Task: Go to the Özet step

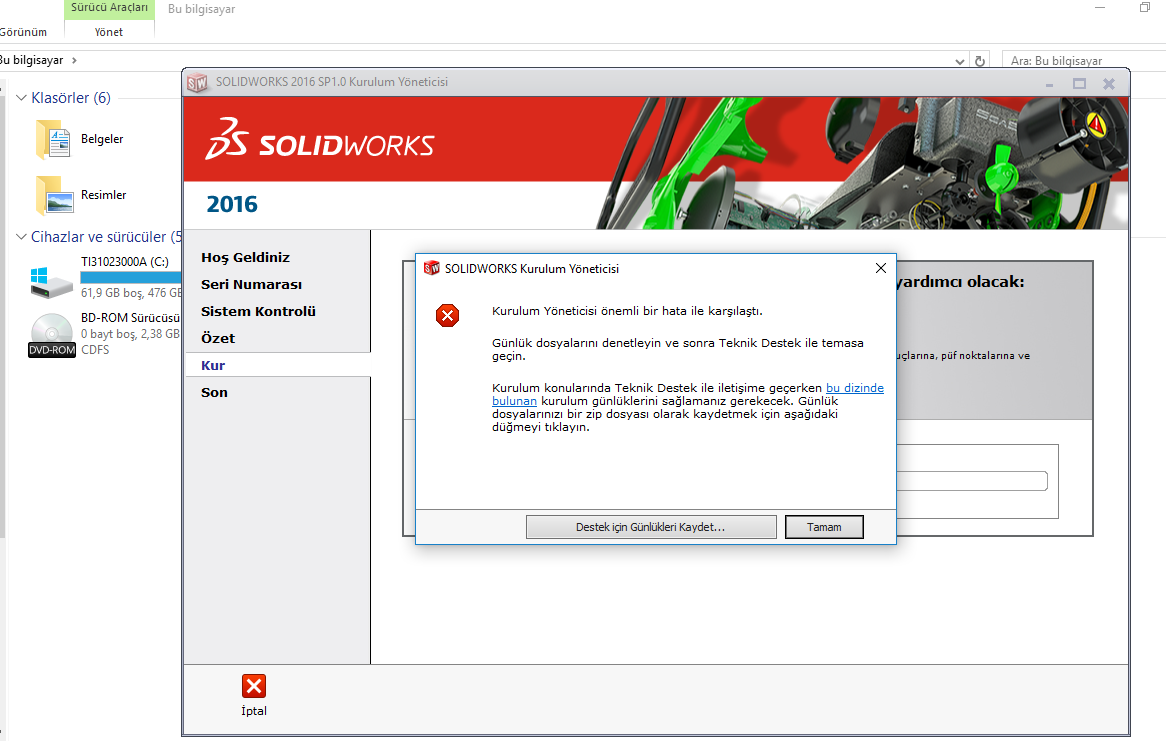Action: point(218,338)
